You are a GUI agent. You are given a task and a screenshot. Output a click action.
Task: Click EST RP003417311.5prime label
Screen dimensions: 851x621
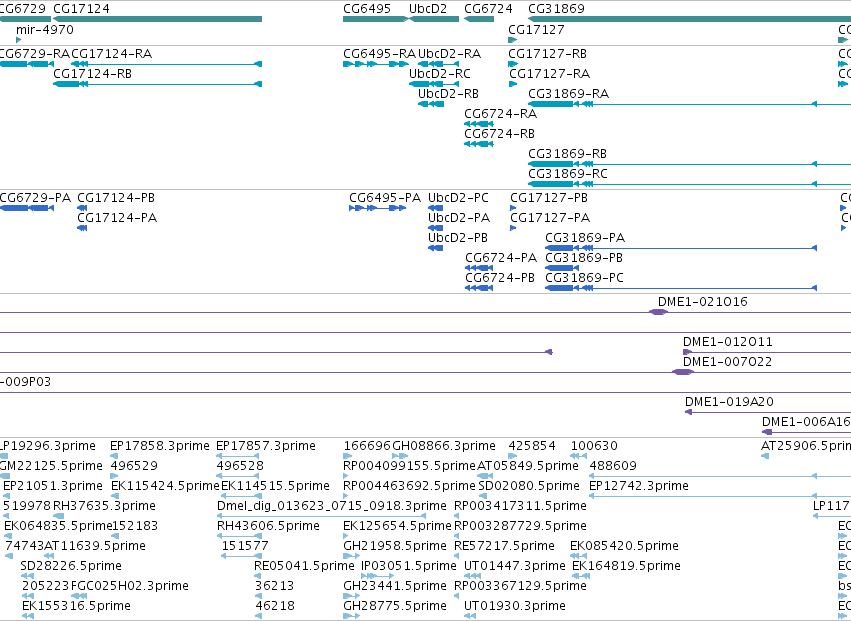click(x=520, y=506)
